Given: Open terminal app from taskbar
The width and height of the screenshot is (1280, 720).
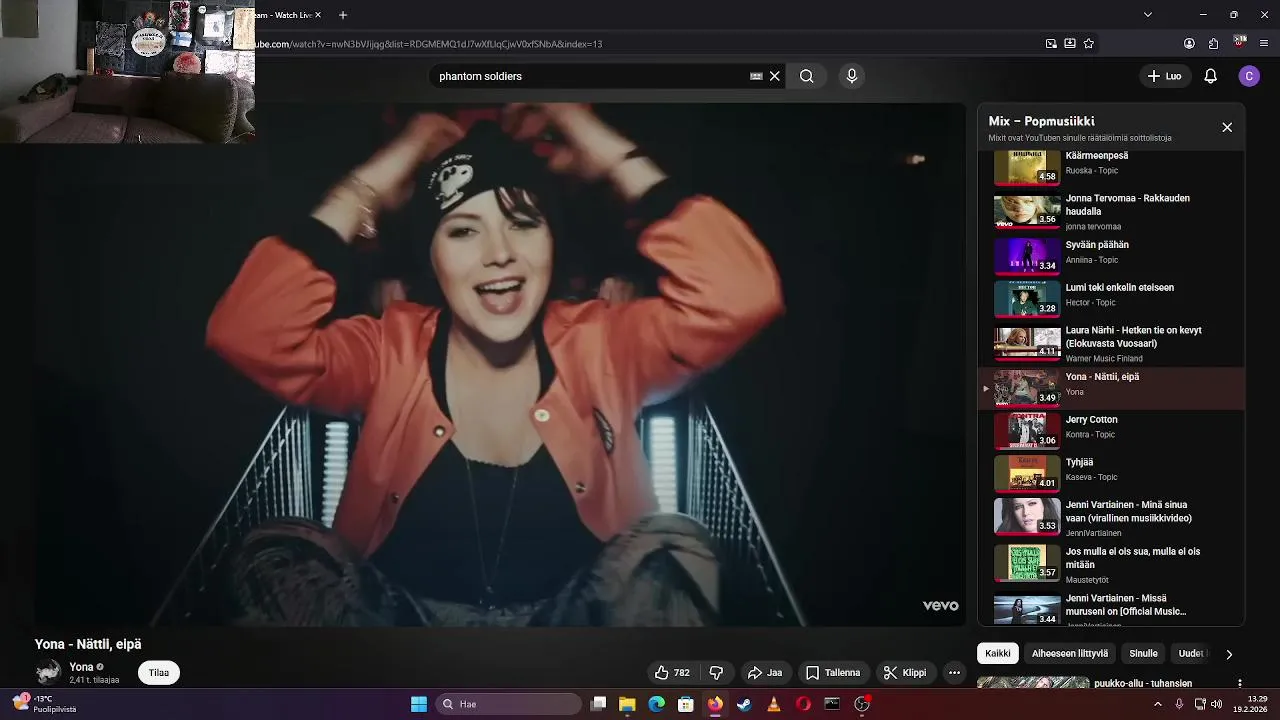Looking at the screenshot, I should [832, 704].
